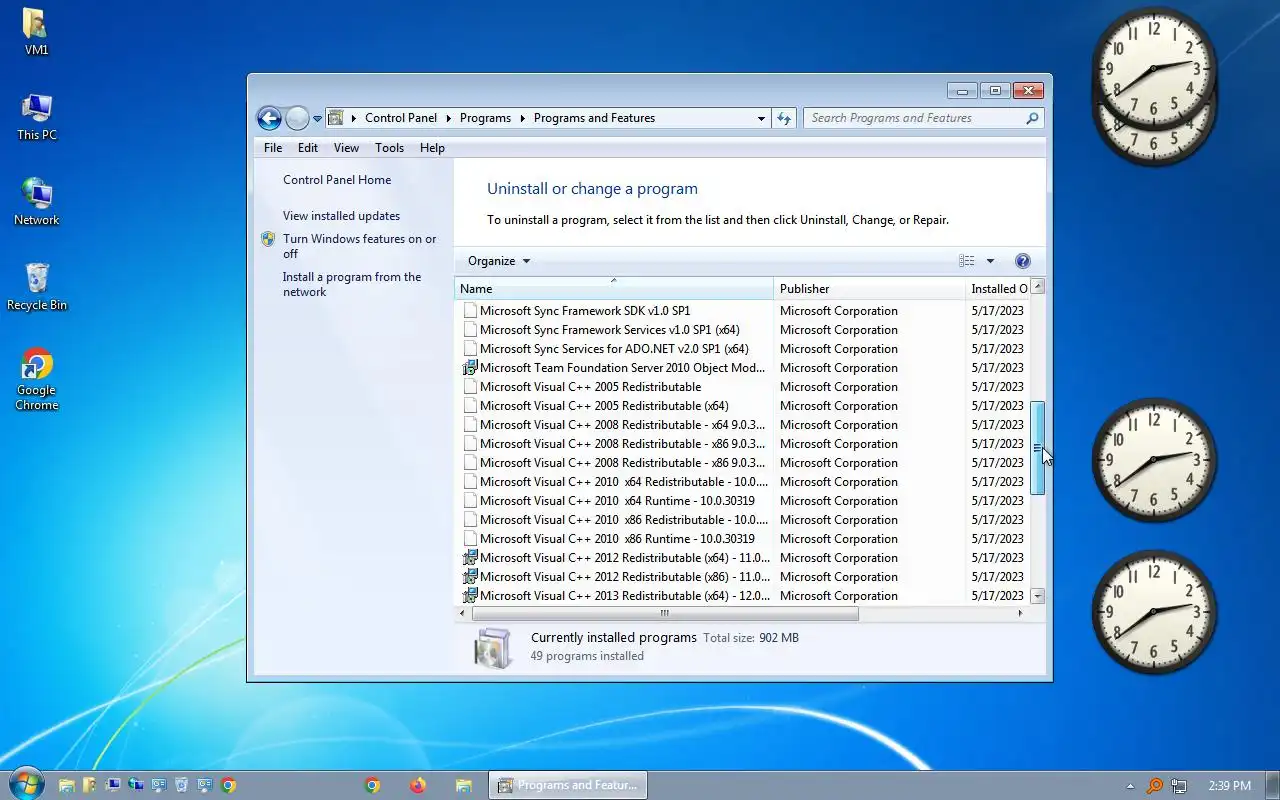This screenshot has width=1280, height=800.
Task: Sort by the Publisher column header
Action: [x=869, y=289]
